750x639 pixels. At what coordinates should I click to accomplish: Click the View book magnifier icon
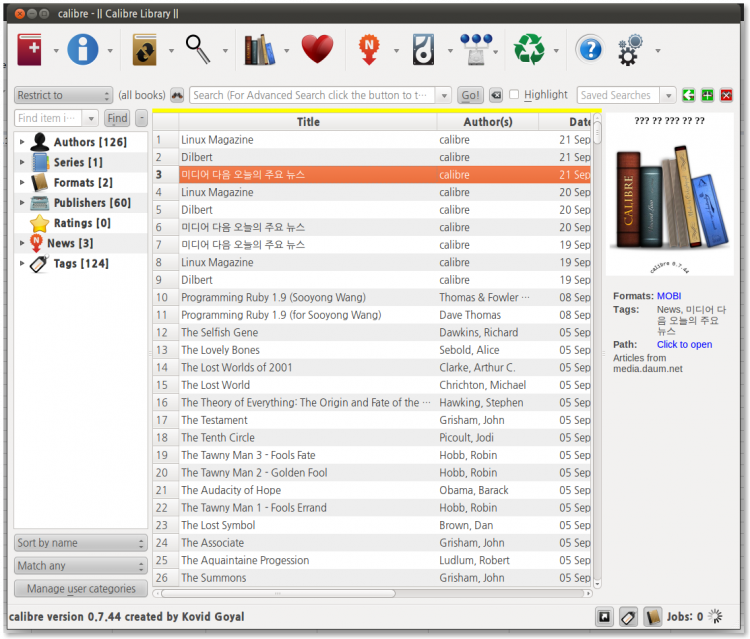[x=198, y=50]
